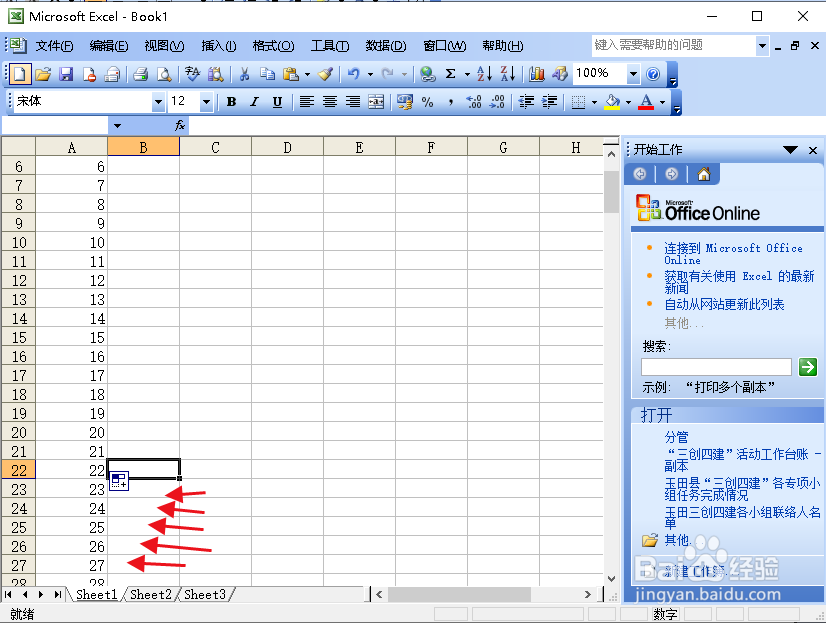Open the task pane menu arrow
This screenshot has height=623, width=826.
point(790,150)
